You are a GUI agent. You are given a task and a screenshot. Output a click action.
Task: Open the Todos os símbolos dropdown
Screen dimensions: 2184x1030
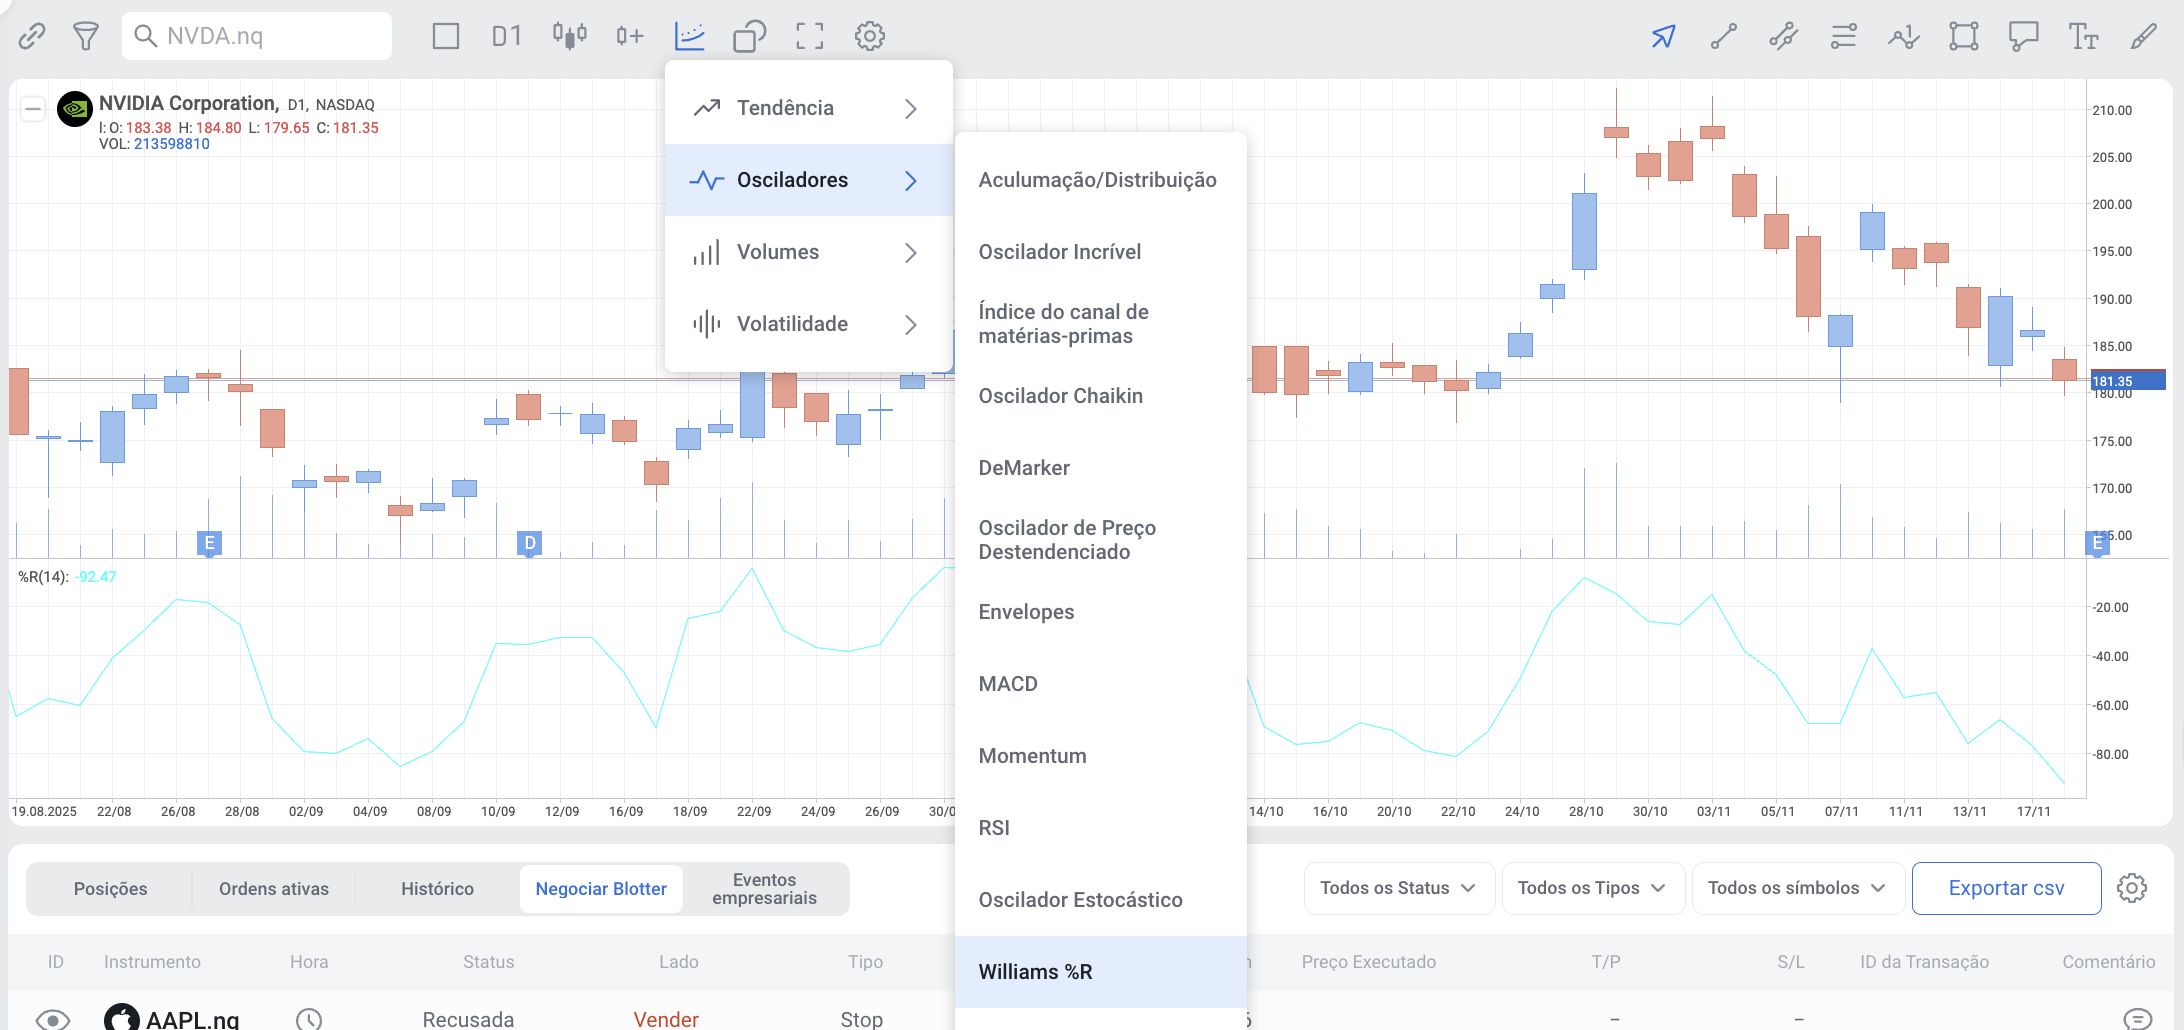(1797, 888)
